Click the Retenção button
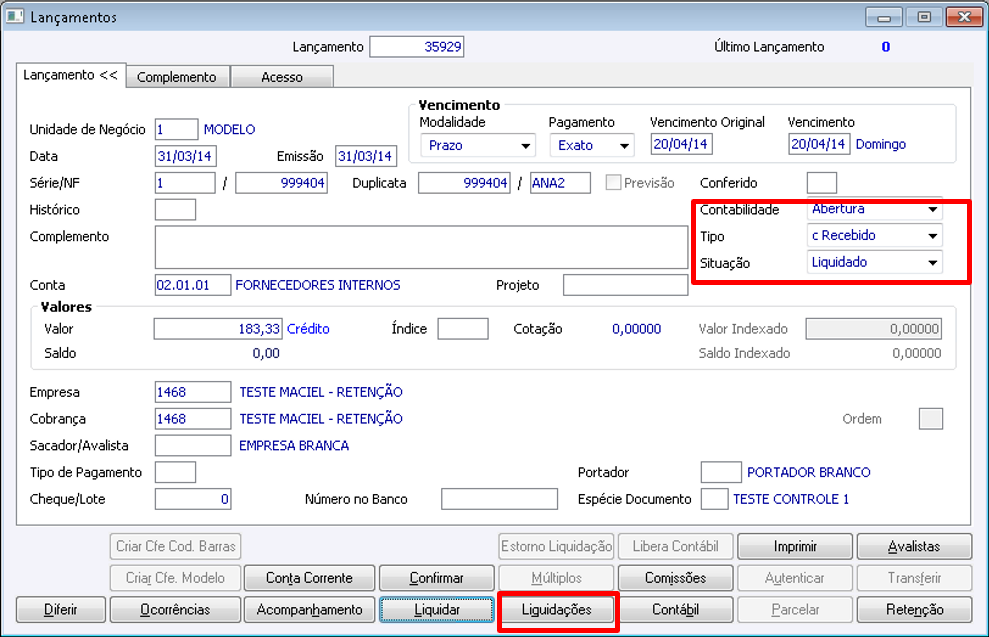Screen dimensions: 989x637 click(915, 610)
